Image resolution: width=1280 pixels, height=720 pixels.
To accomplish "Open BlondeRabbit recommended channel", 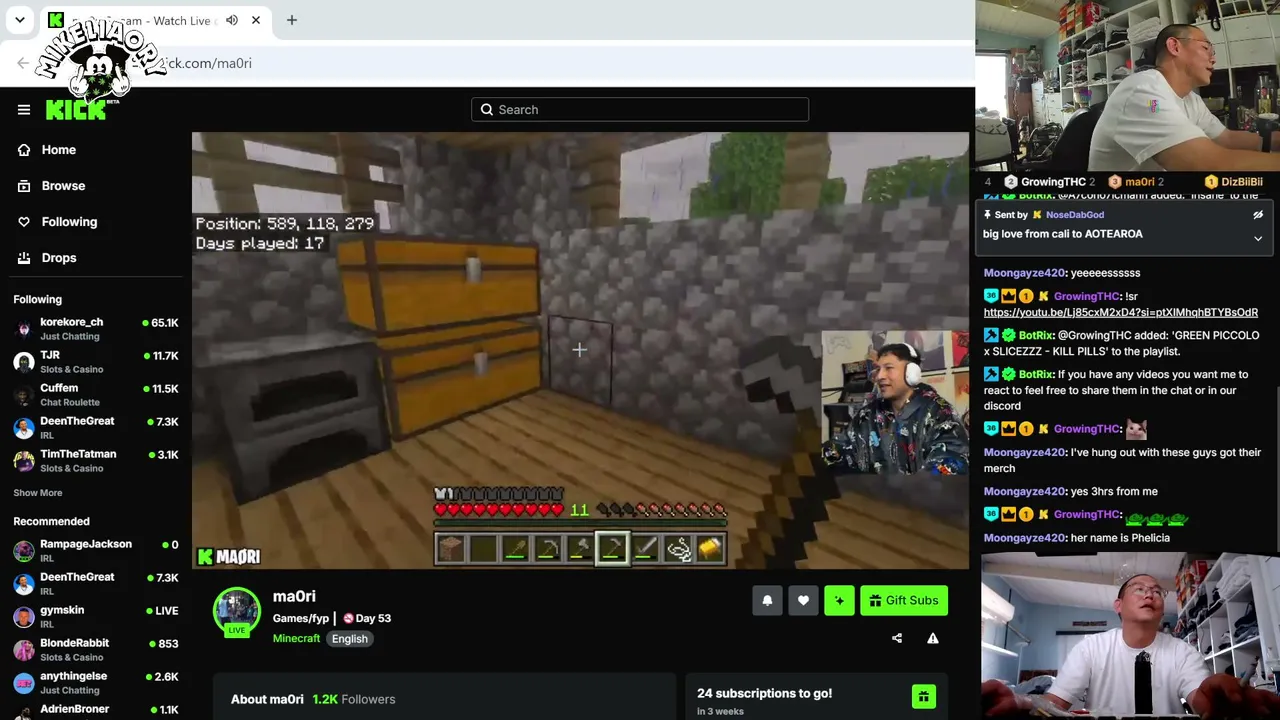I will pyautogui.click(x=96, y=650).
